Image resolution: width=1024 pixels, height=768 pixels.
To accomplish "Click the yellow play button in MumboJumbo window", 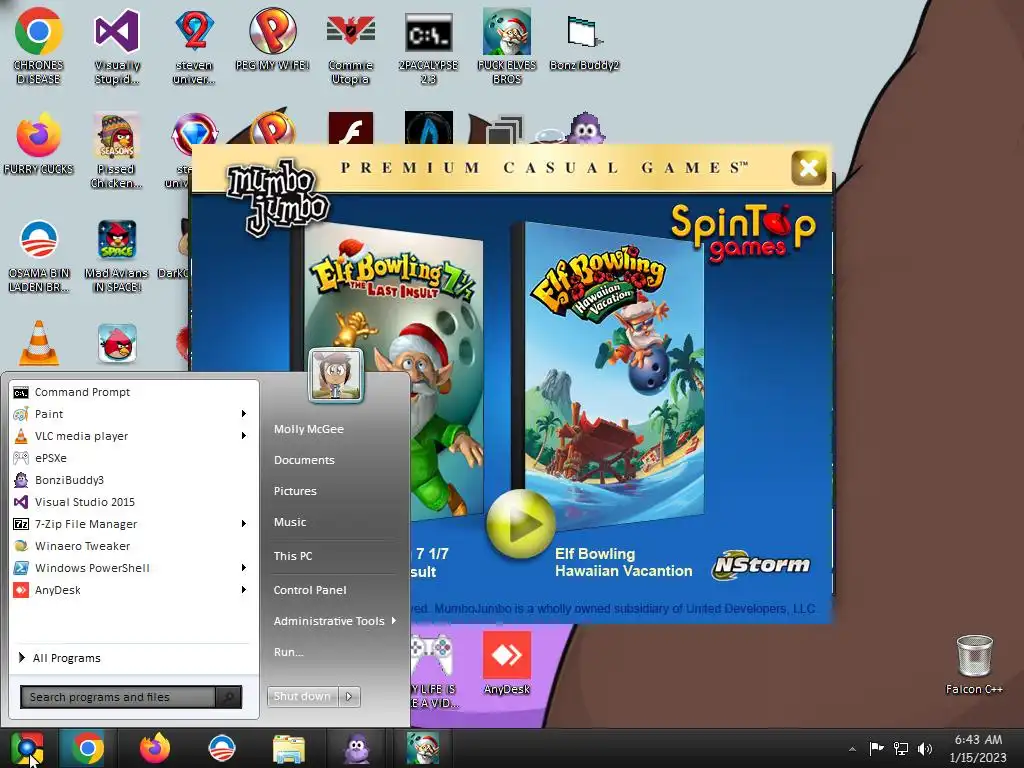I will tap(520, 524).
